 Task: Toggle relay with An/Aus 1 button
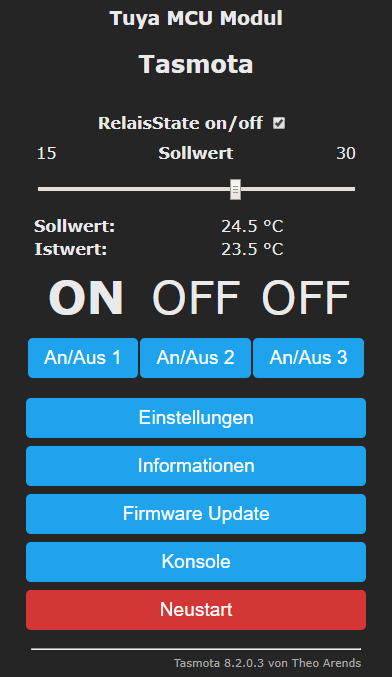tap(83, 358)
